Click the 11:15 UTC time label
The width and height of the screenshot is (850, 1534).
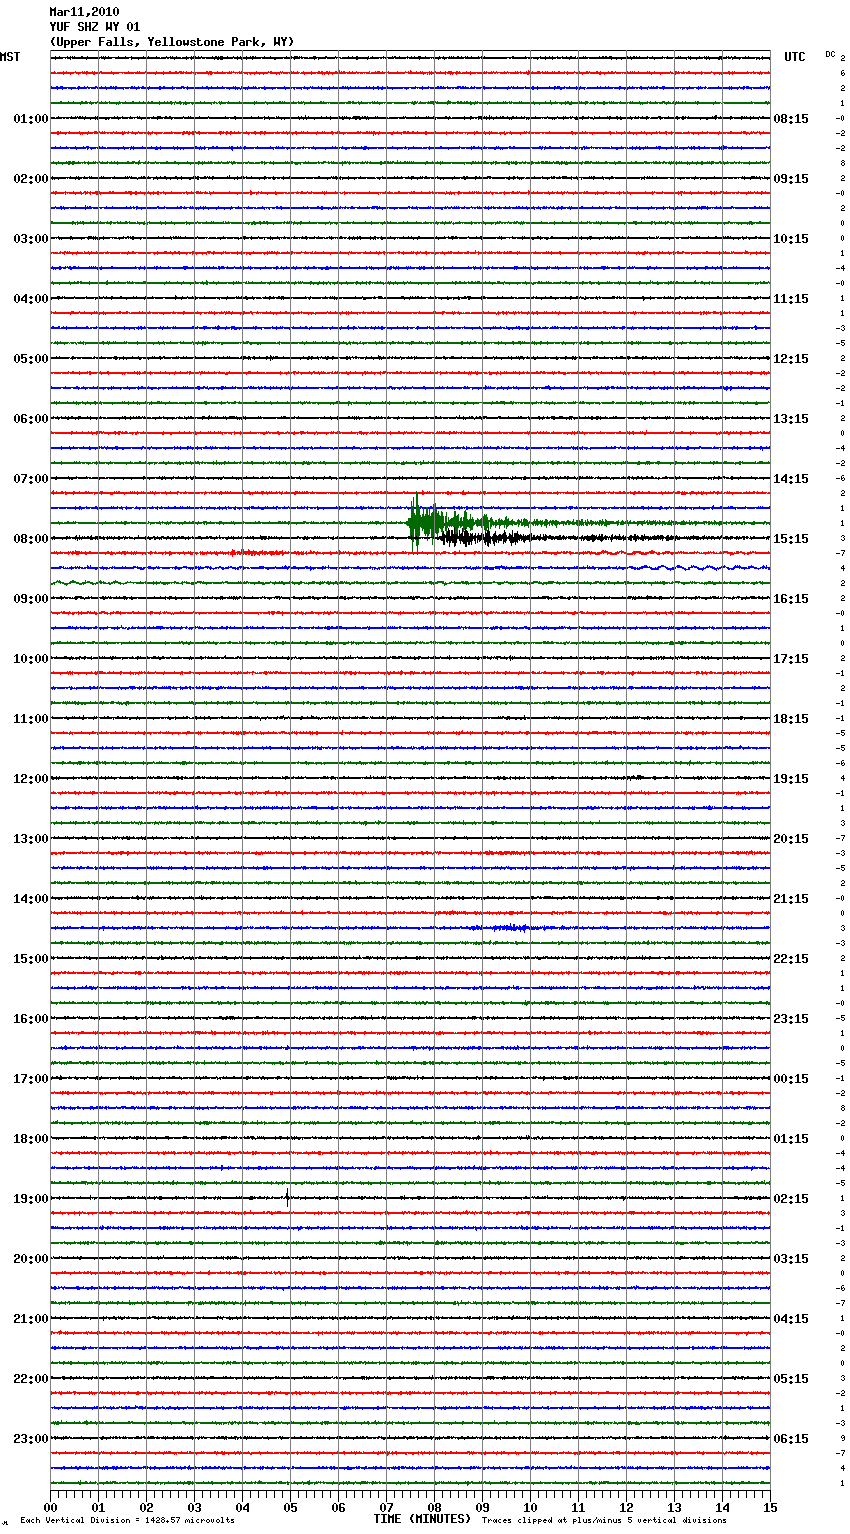click(791, 299)
